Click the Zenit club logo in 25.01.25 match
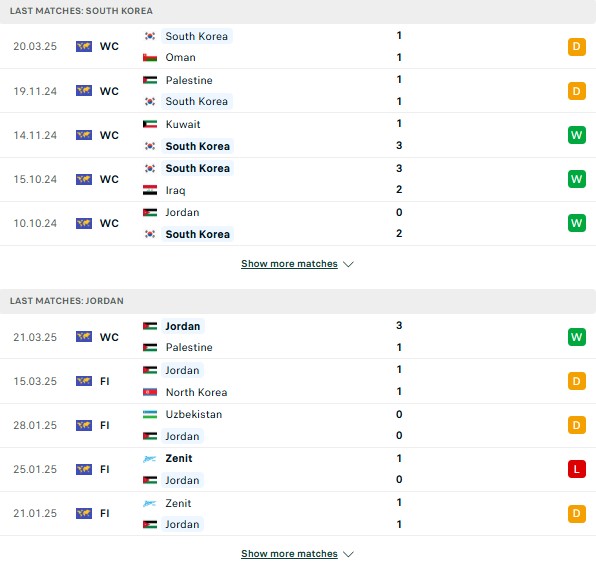This screenshot has width=596, height=572. click(x=149, y=459)
